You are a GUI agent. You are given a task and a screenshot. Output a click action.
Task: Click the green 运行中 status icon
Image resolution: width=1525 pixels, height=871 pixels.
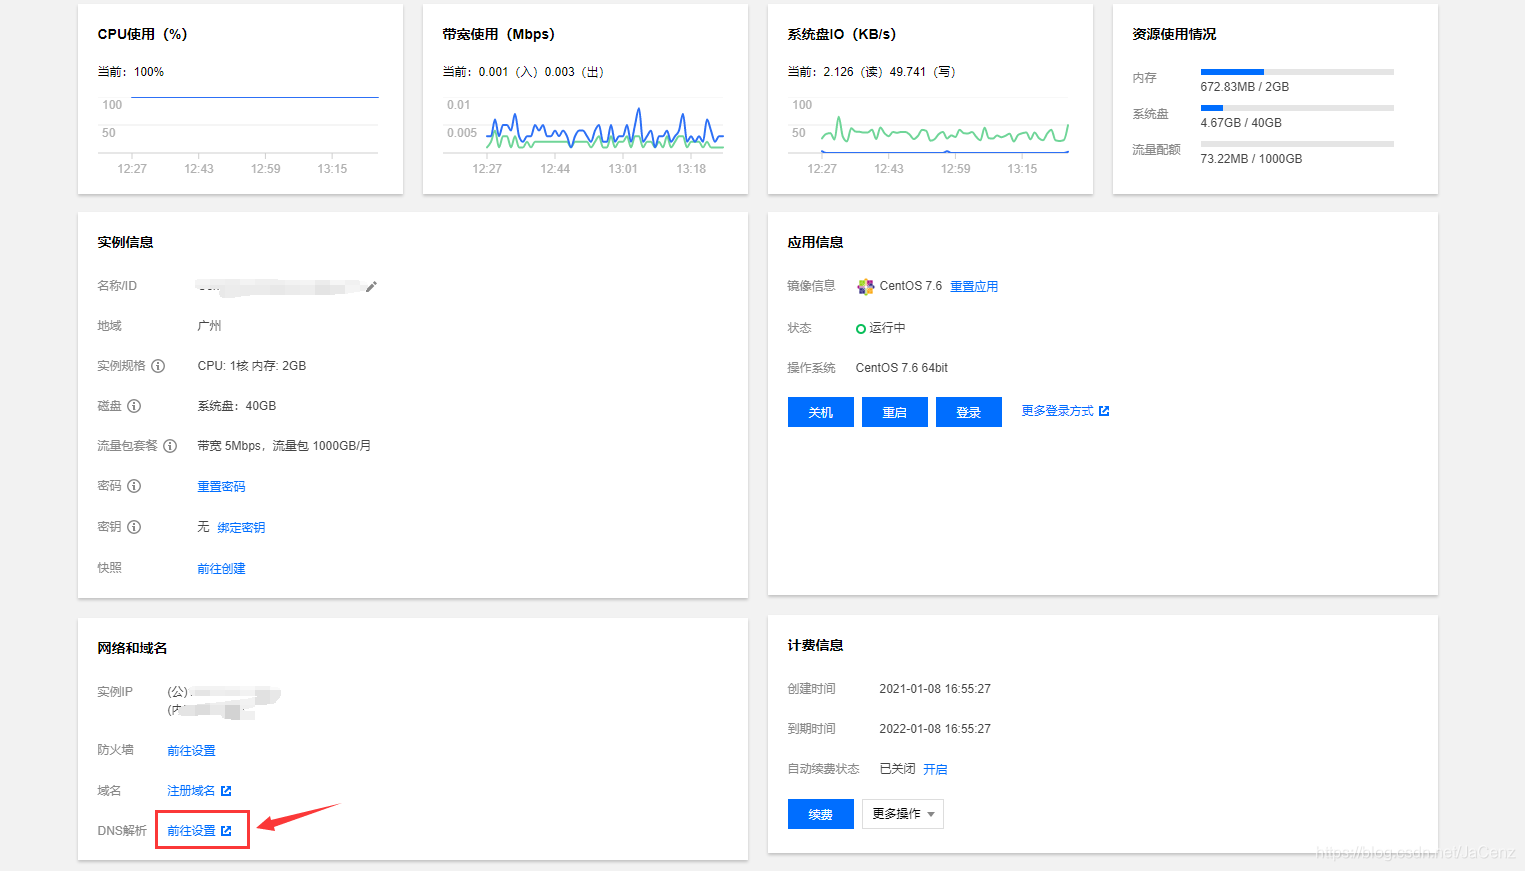861,329
